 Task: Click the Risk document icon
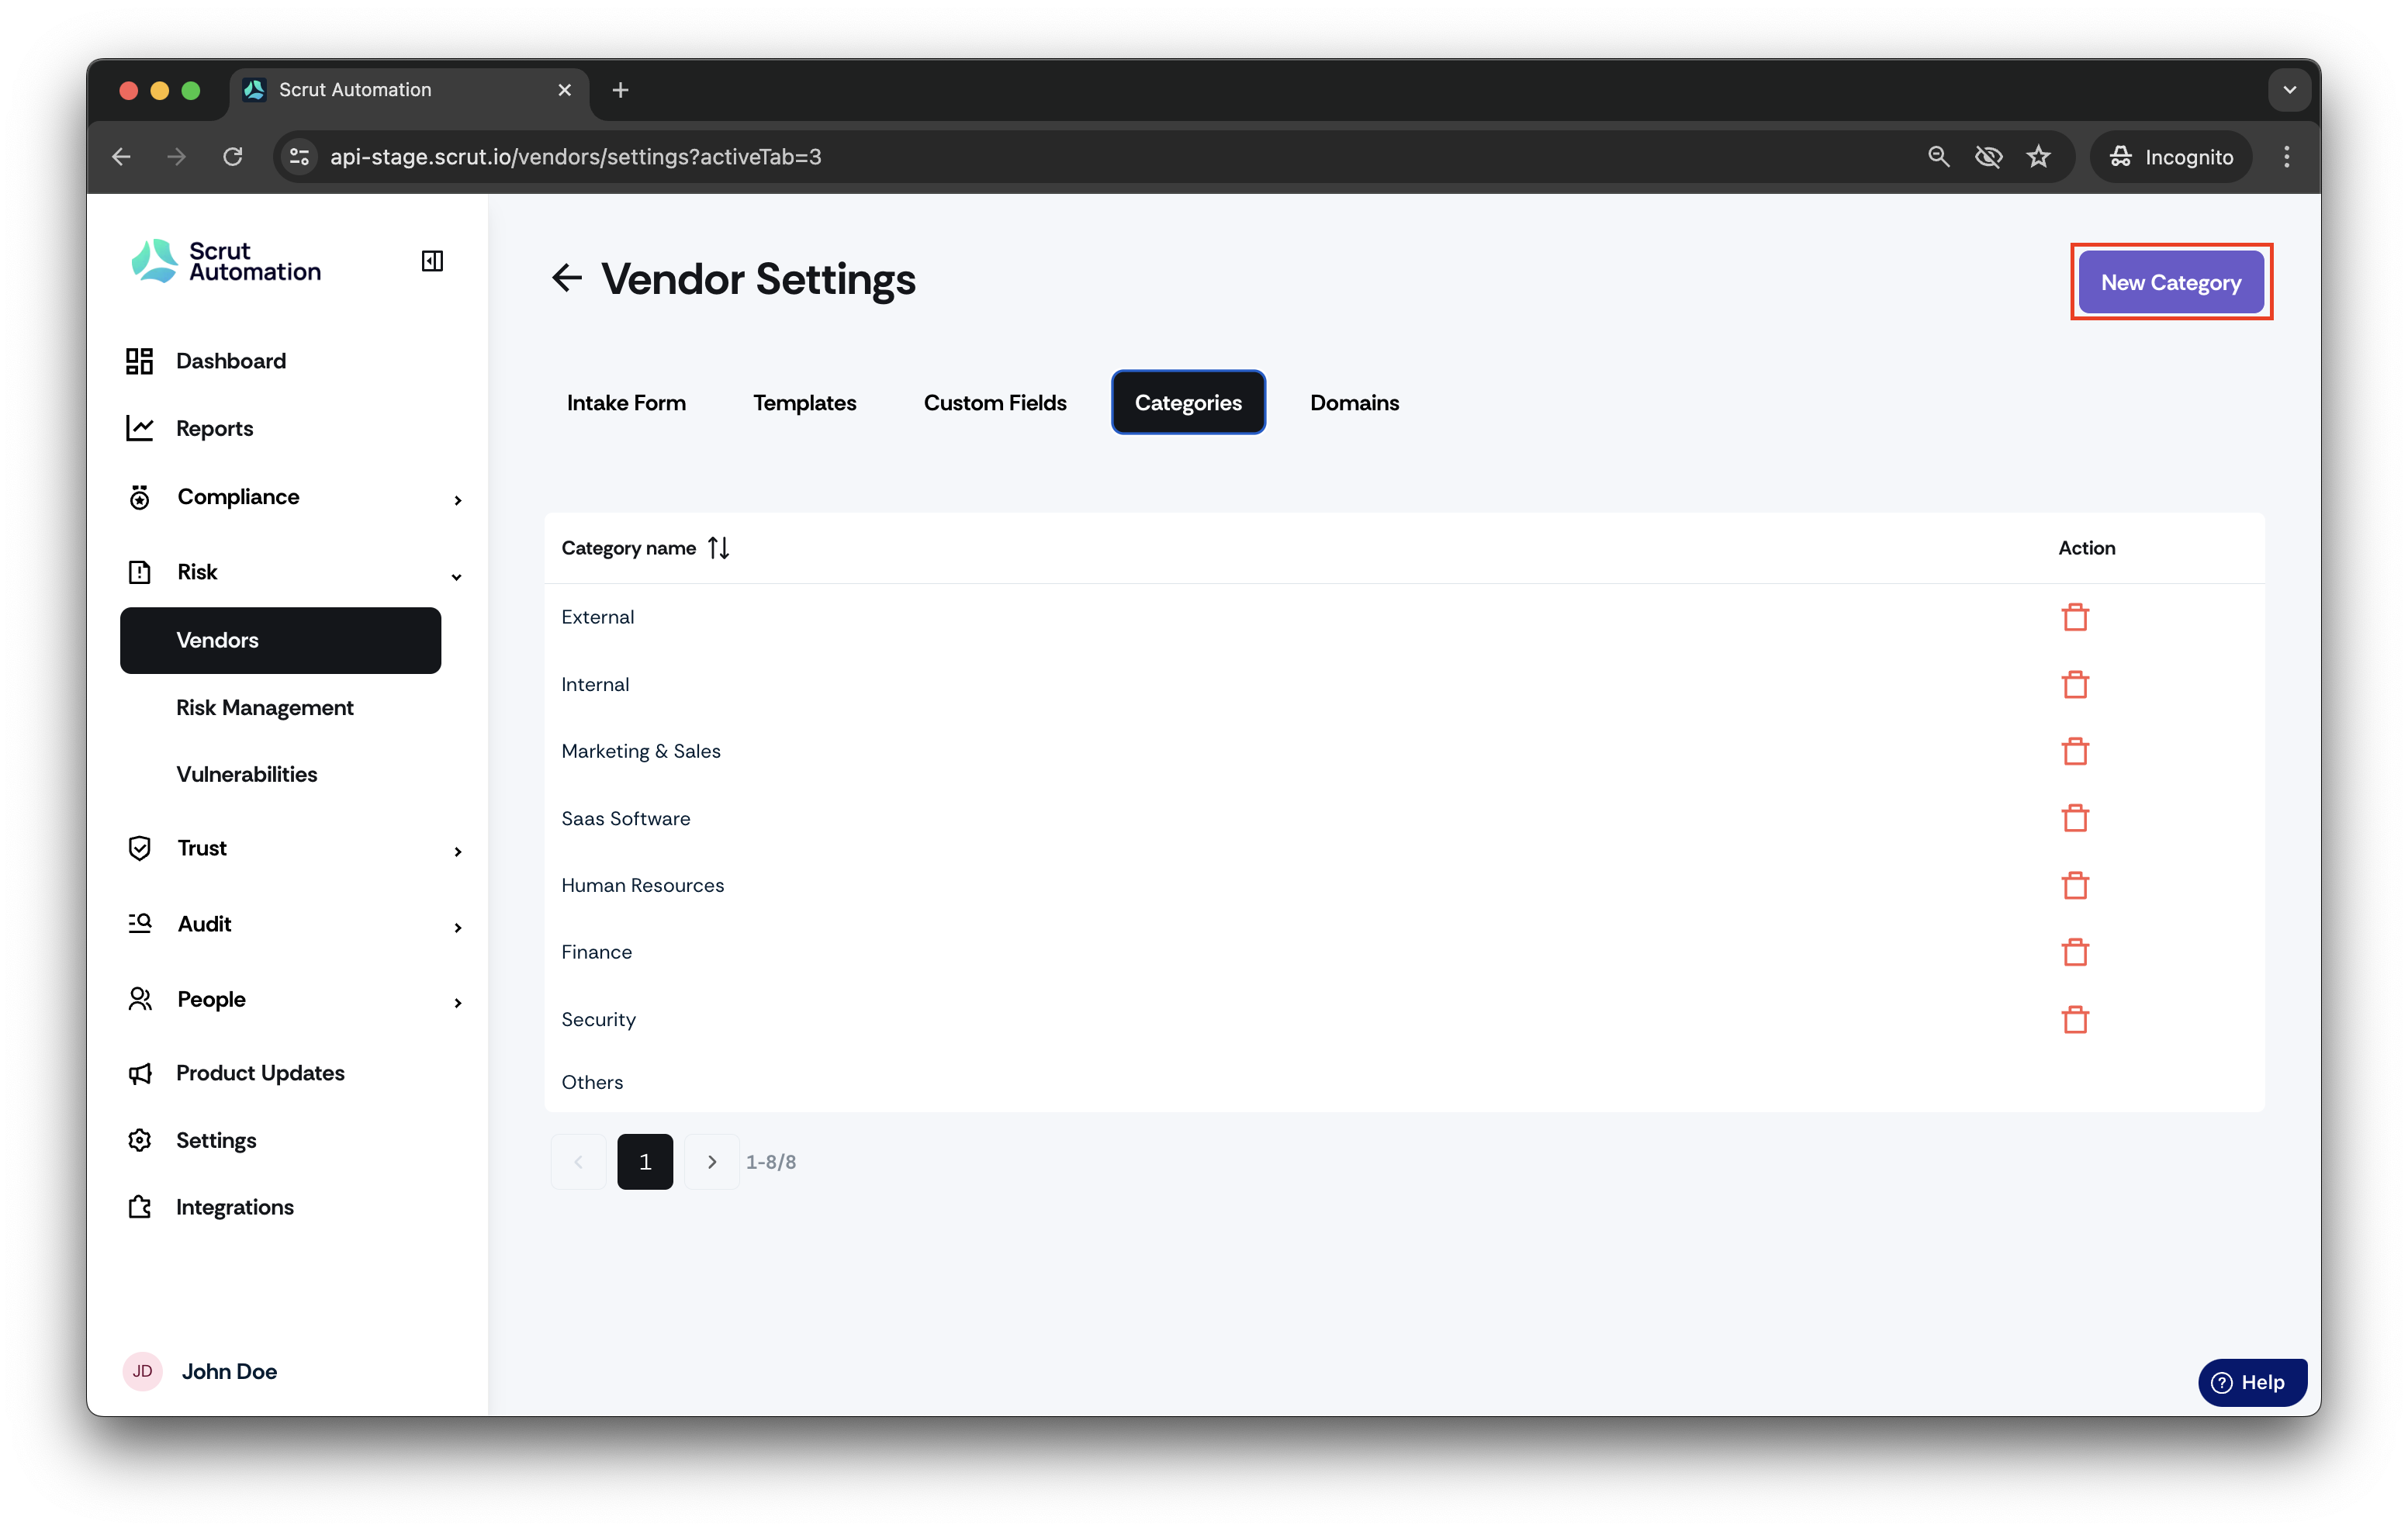click(x=140, y=572)
